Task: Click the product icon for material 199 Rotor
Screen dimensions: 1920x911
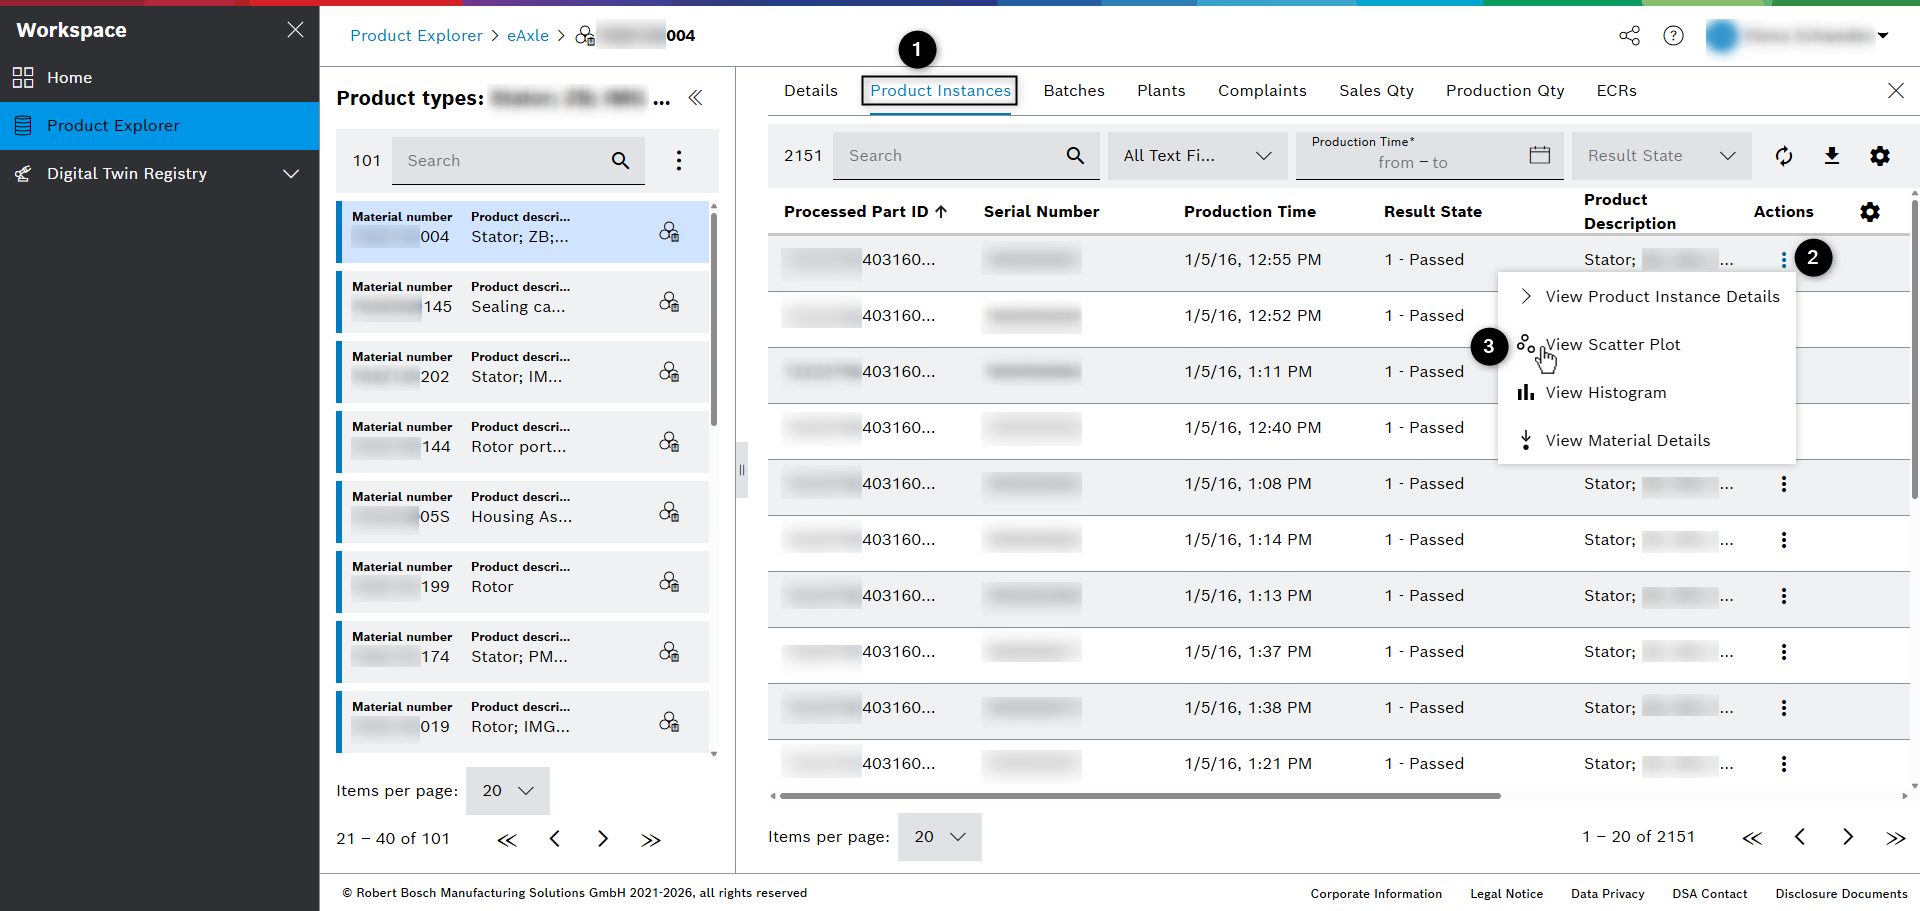Action: pos(669,582)
